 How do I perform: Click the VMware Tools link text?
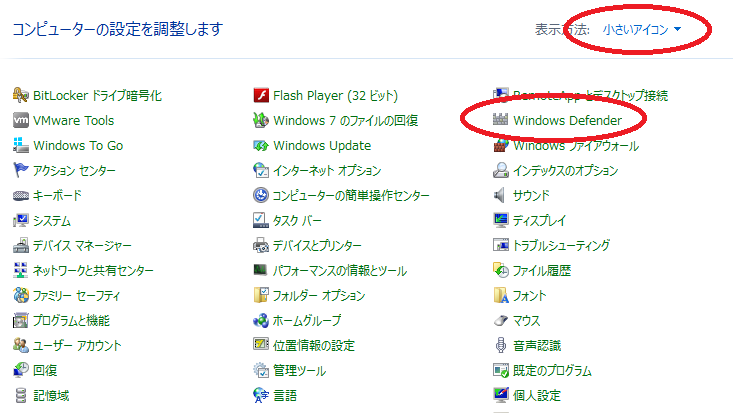(x=73, y=121)
